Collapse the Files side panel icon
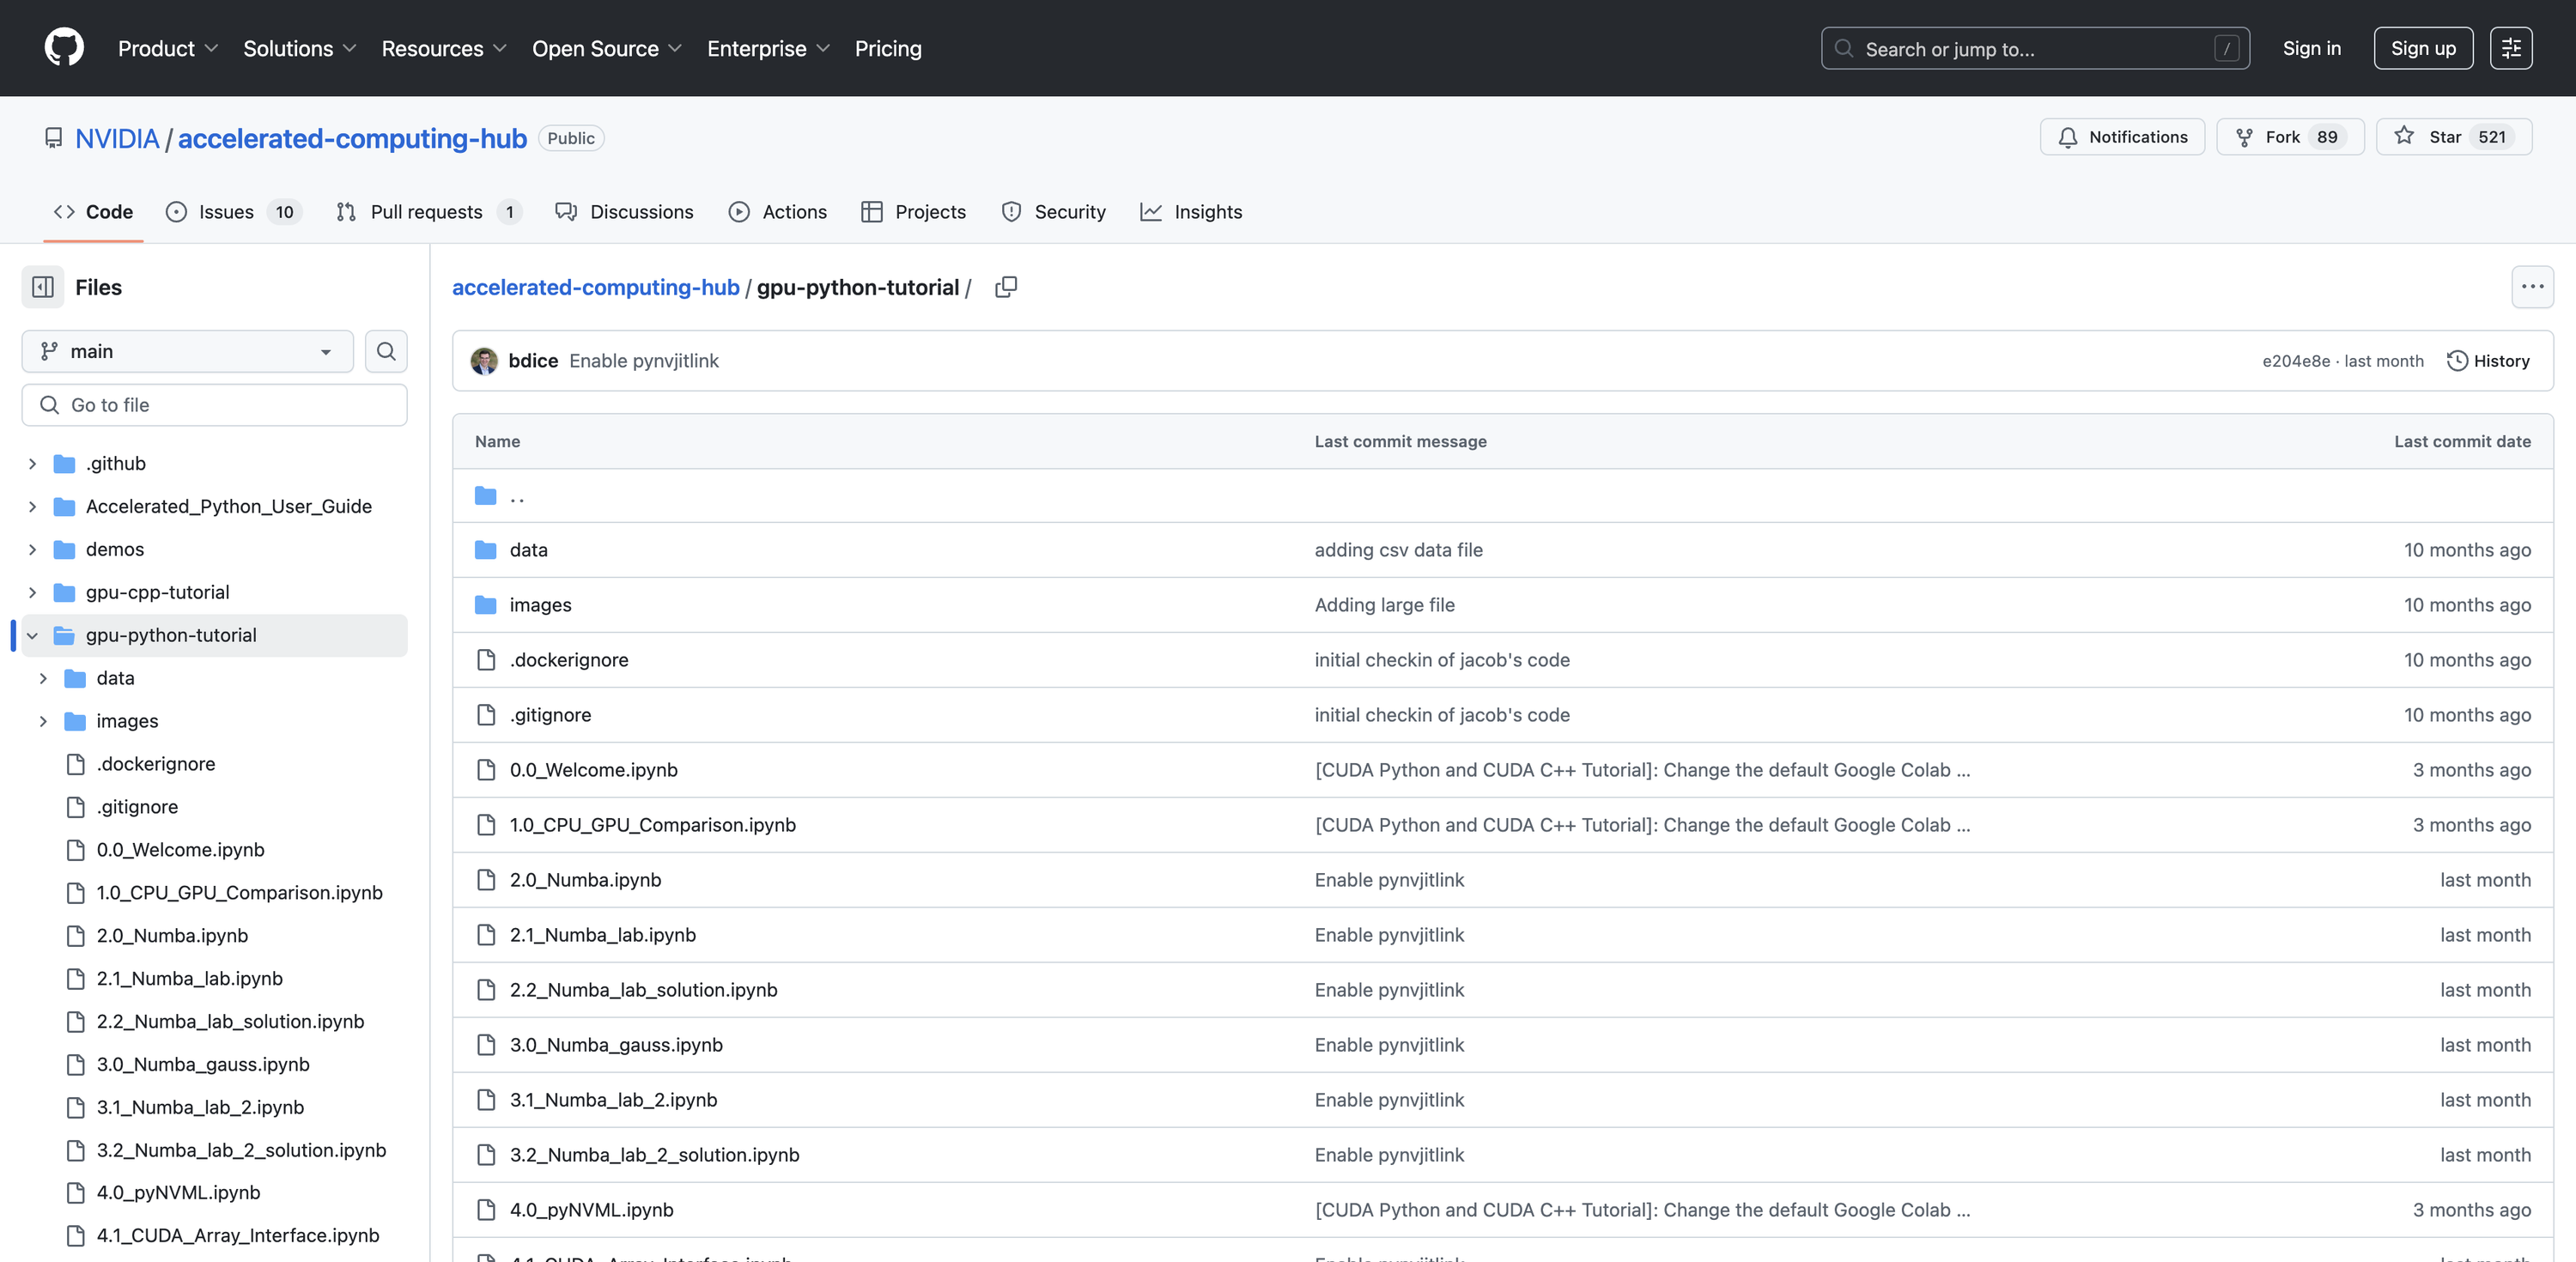The image size is (2576, 1262). pyautogui.click(x=43, y=287)
